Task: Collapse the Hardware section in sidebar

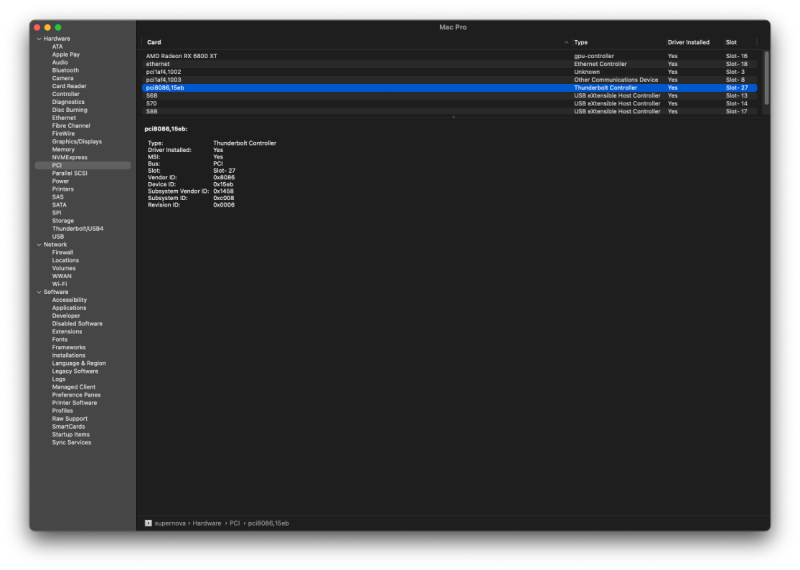Action: (39, 39)
